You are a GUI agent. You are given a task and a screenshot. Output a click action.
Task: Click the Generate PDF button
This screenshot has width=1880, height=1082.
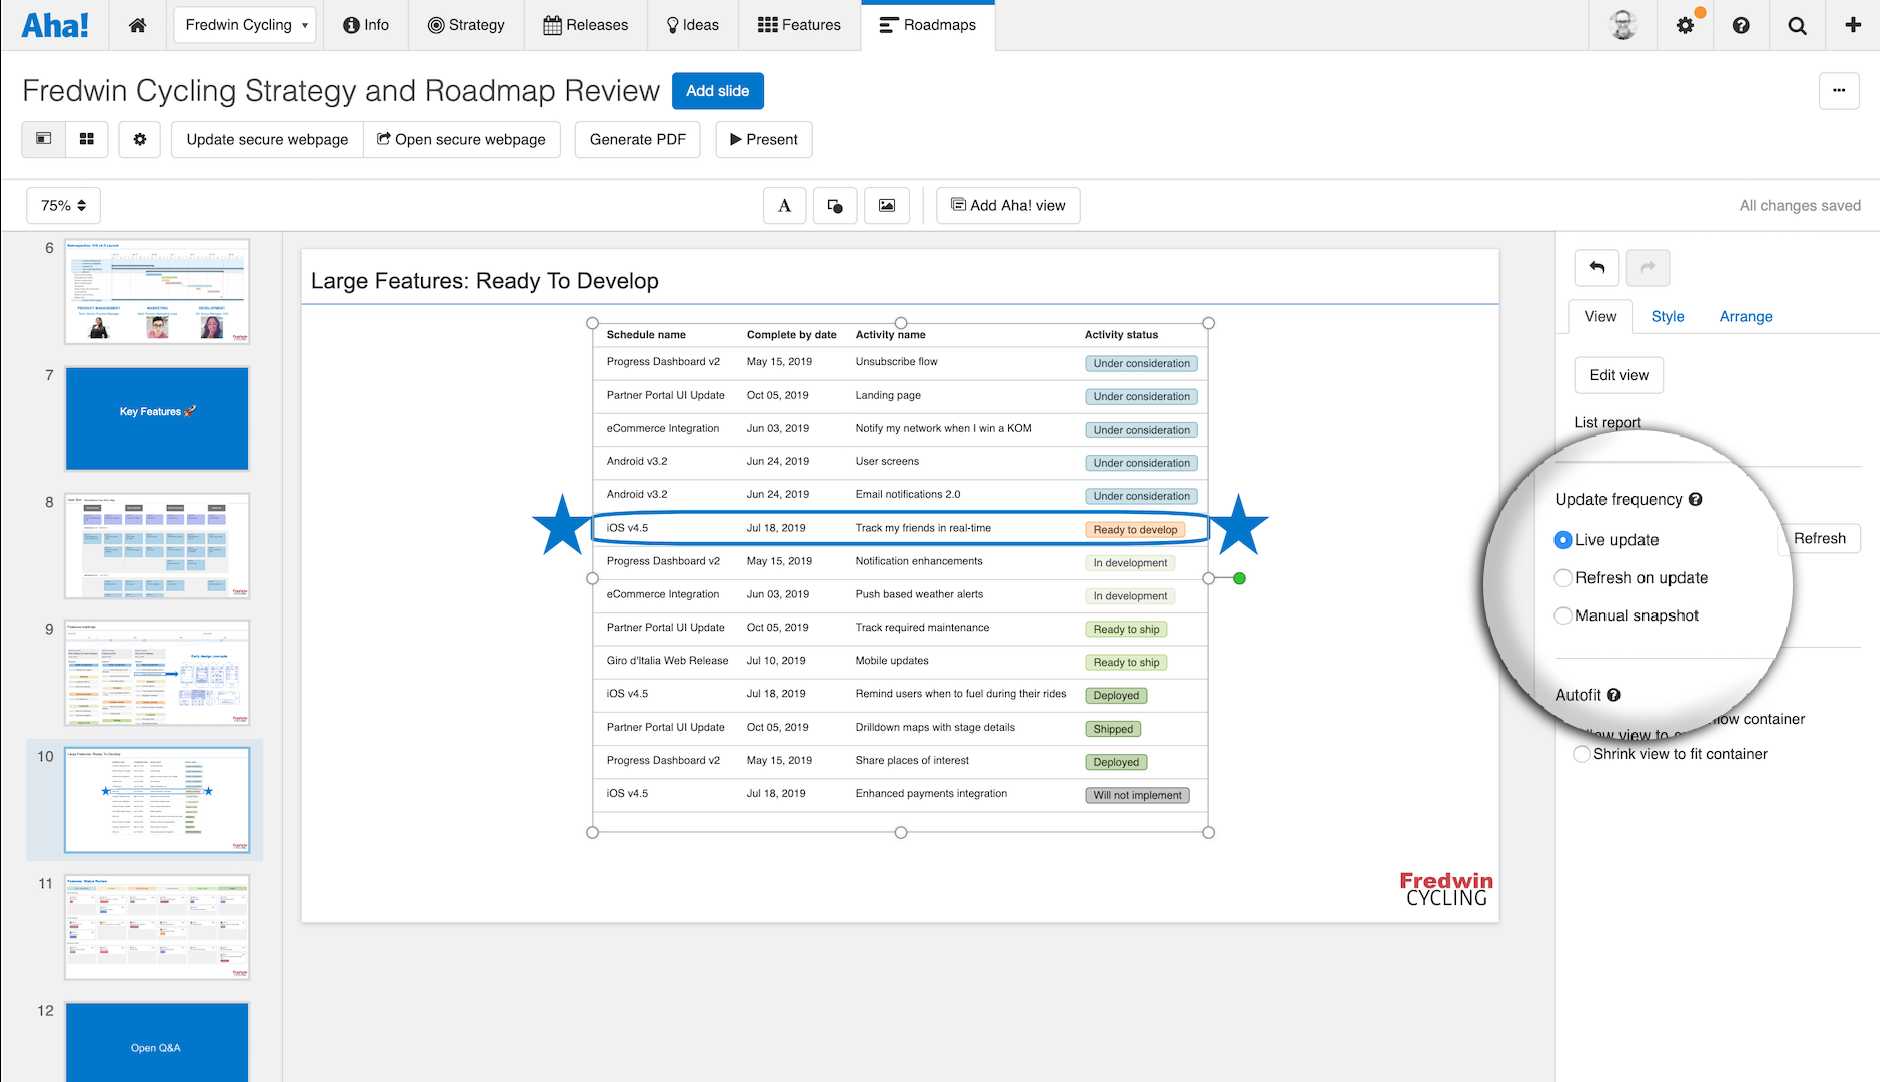click(637, 139)
